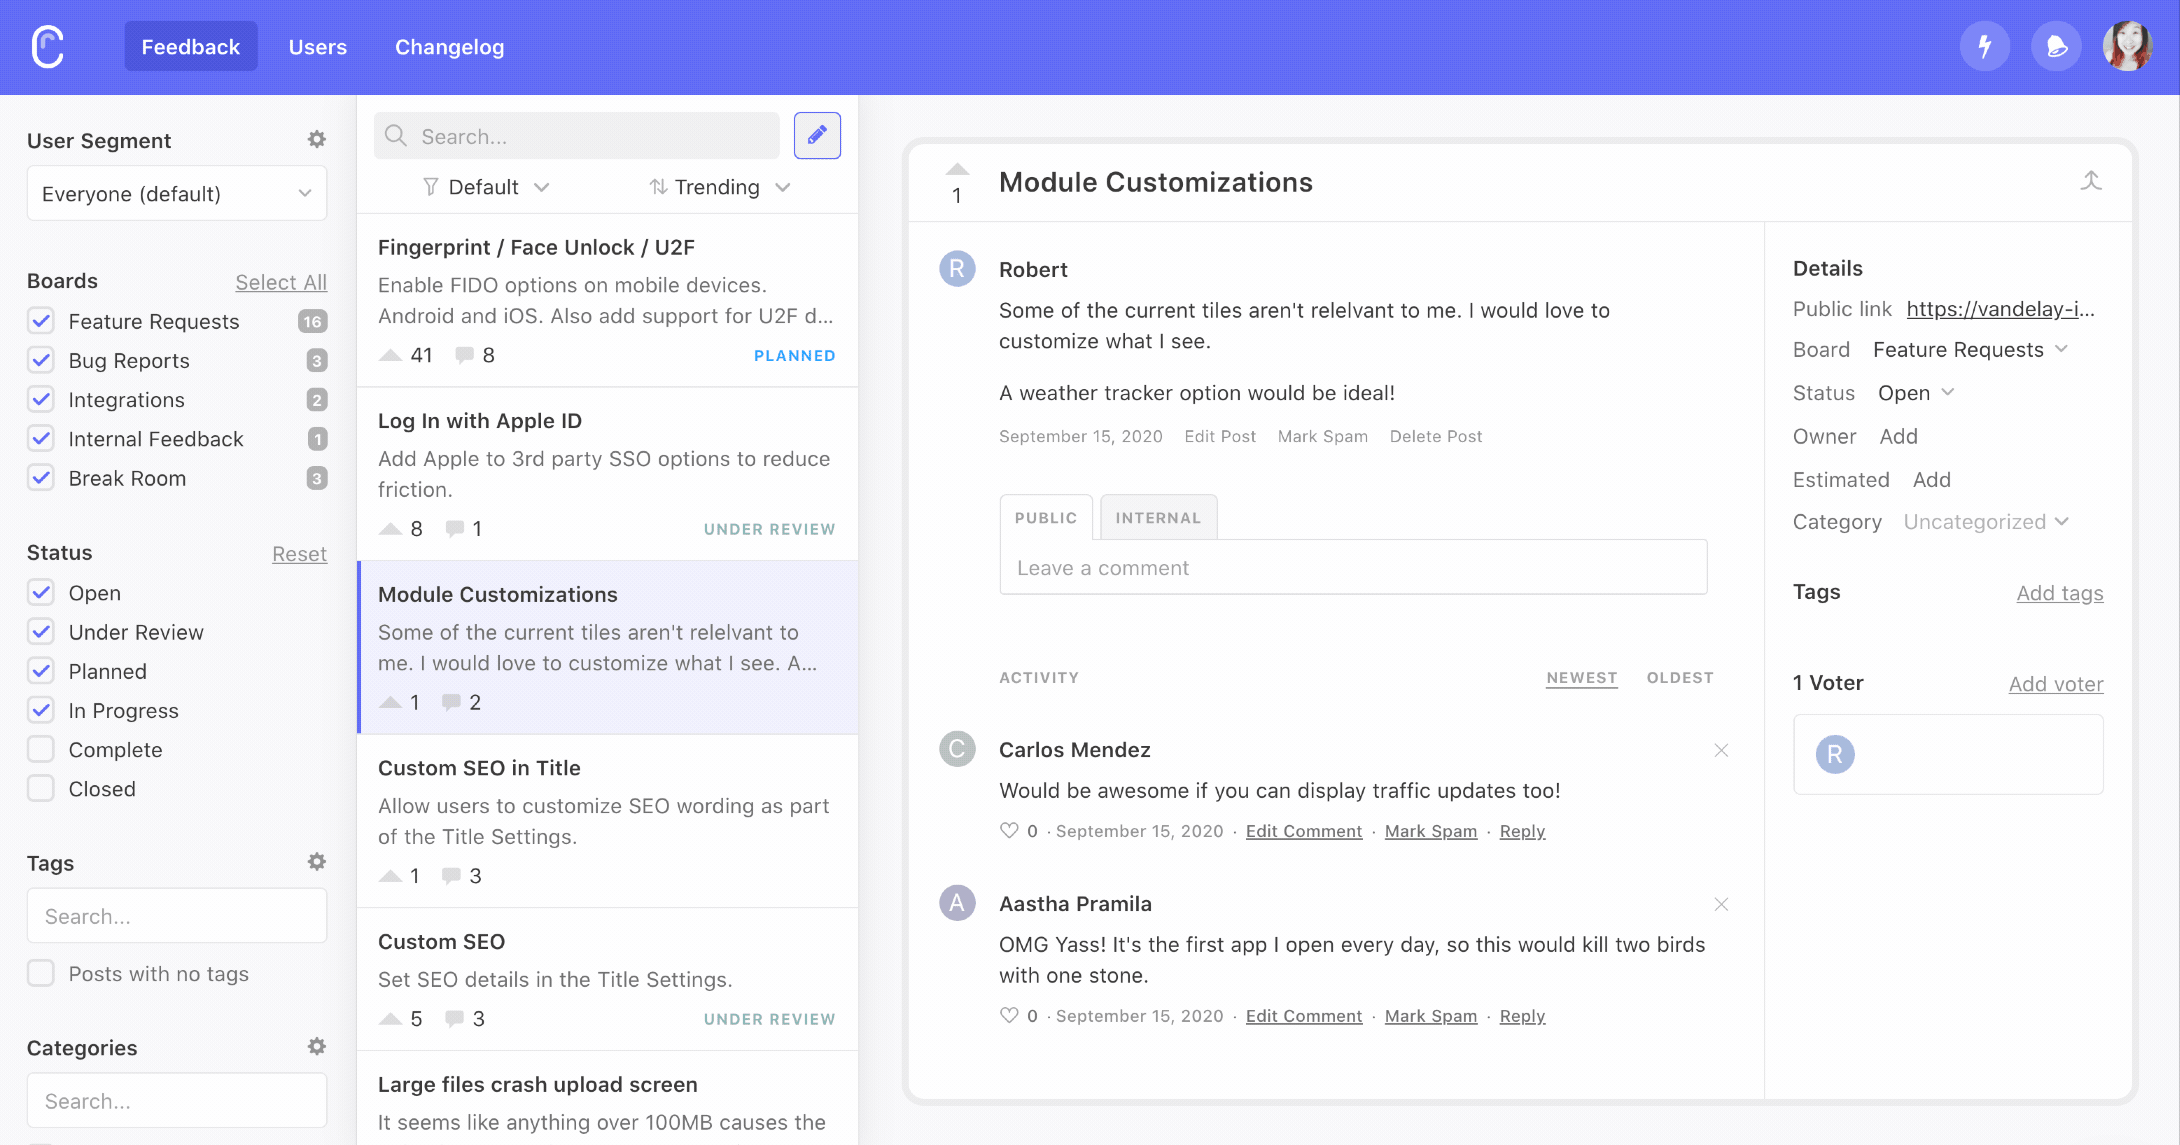2180x1145 pixels.
Task: Click the filter funnel icon
Action: click(431, 187)
